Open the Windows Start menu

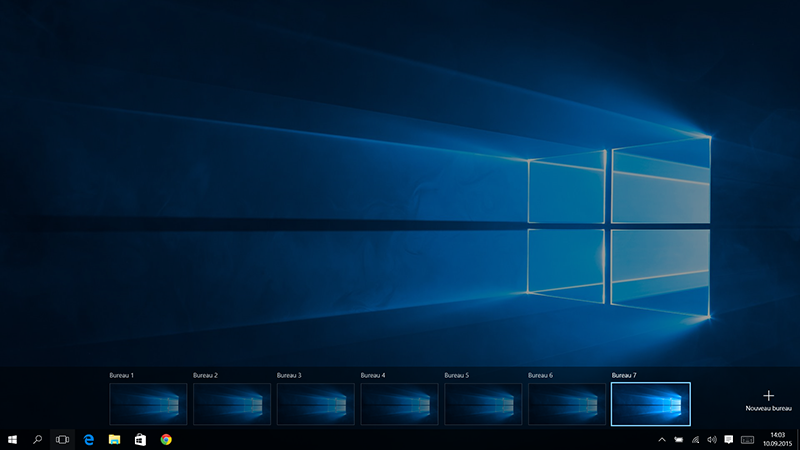pyautogui.click(x=12, y=439)
